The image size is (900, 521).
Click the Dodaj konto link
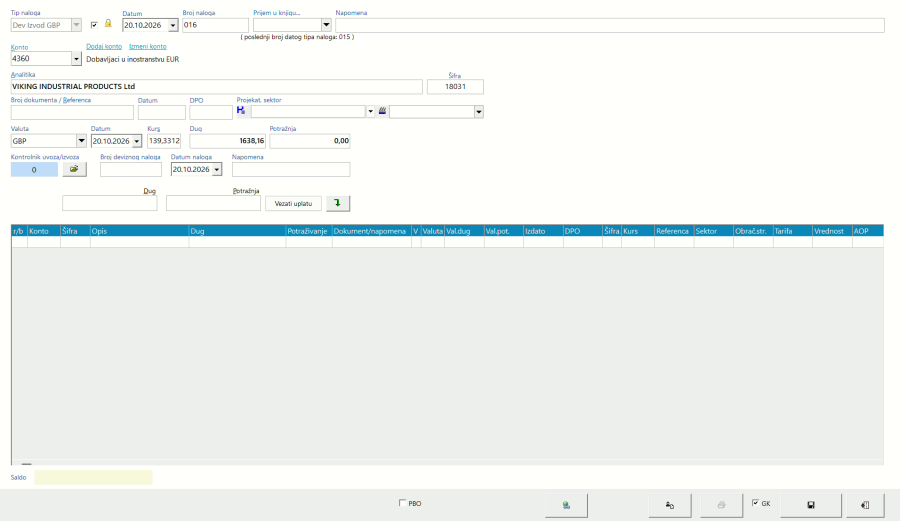click(104, 46)
